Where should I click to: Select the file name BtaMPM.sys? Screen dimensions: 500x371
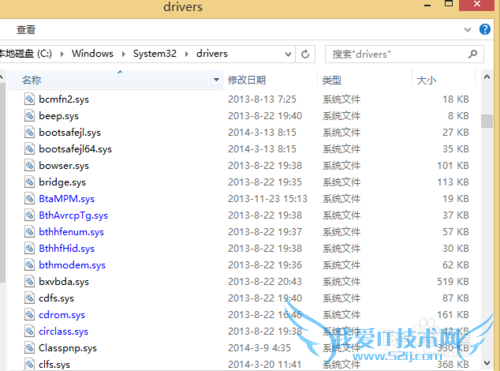click(x=67, y=199)
